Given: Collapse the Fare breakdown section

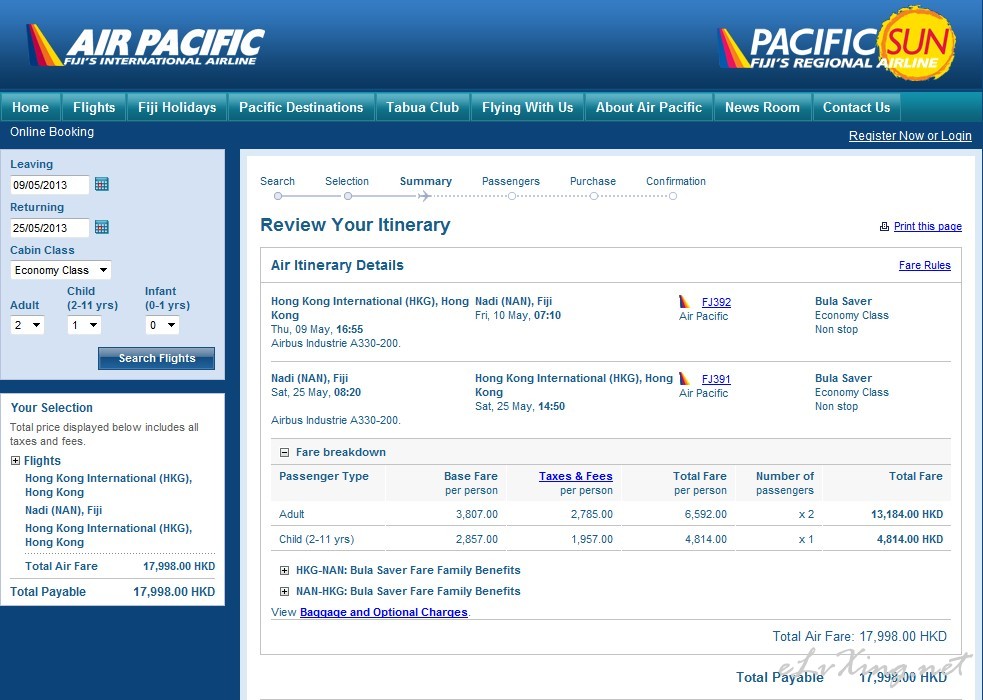Looking at the screenshot, I should coord(284,452).
